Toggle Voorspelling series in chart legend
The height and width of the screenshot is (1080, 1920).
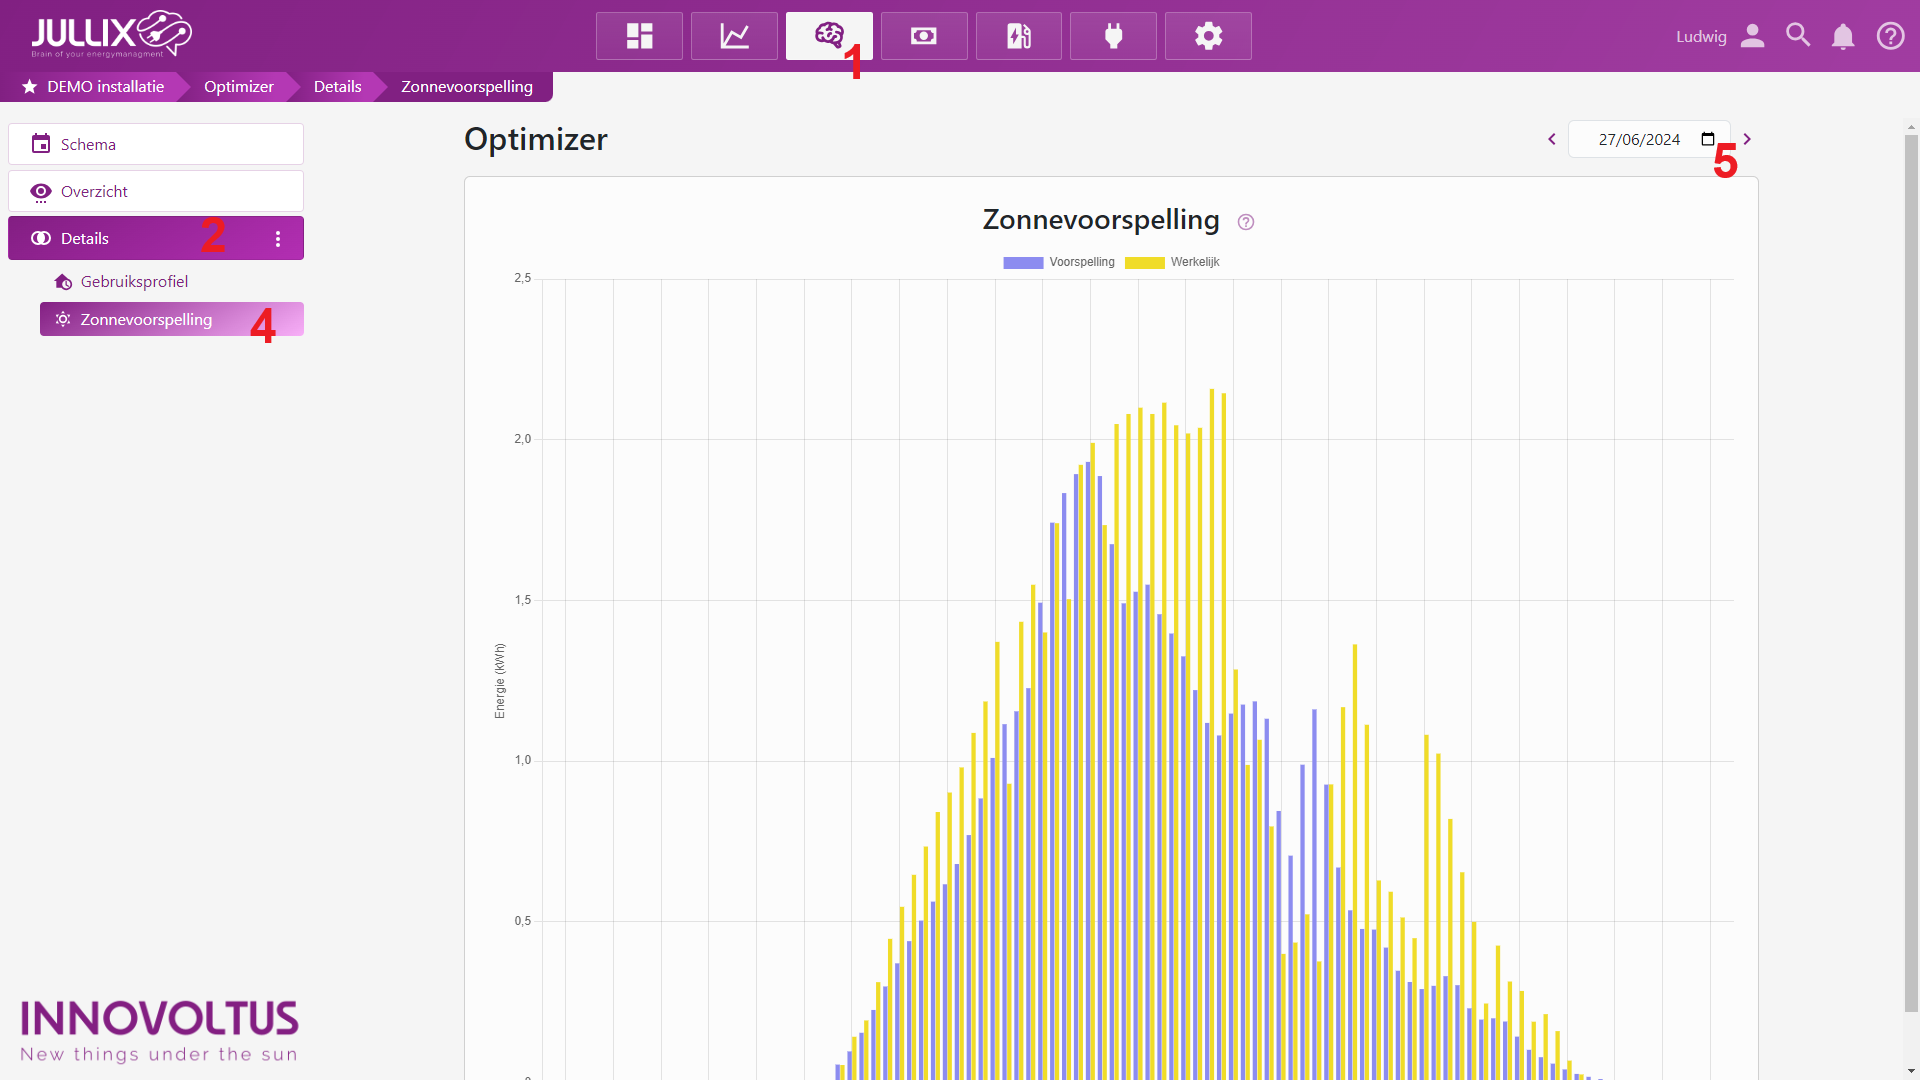pos(1058,262)
